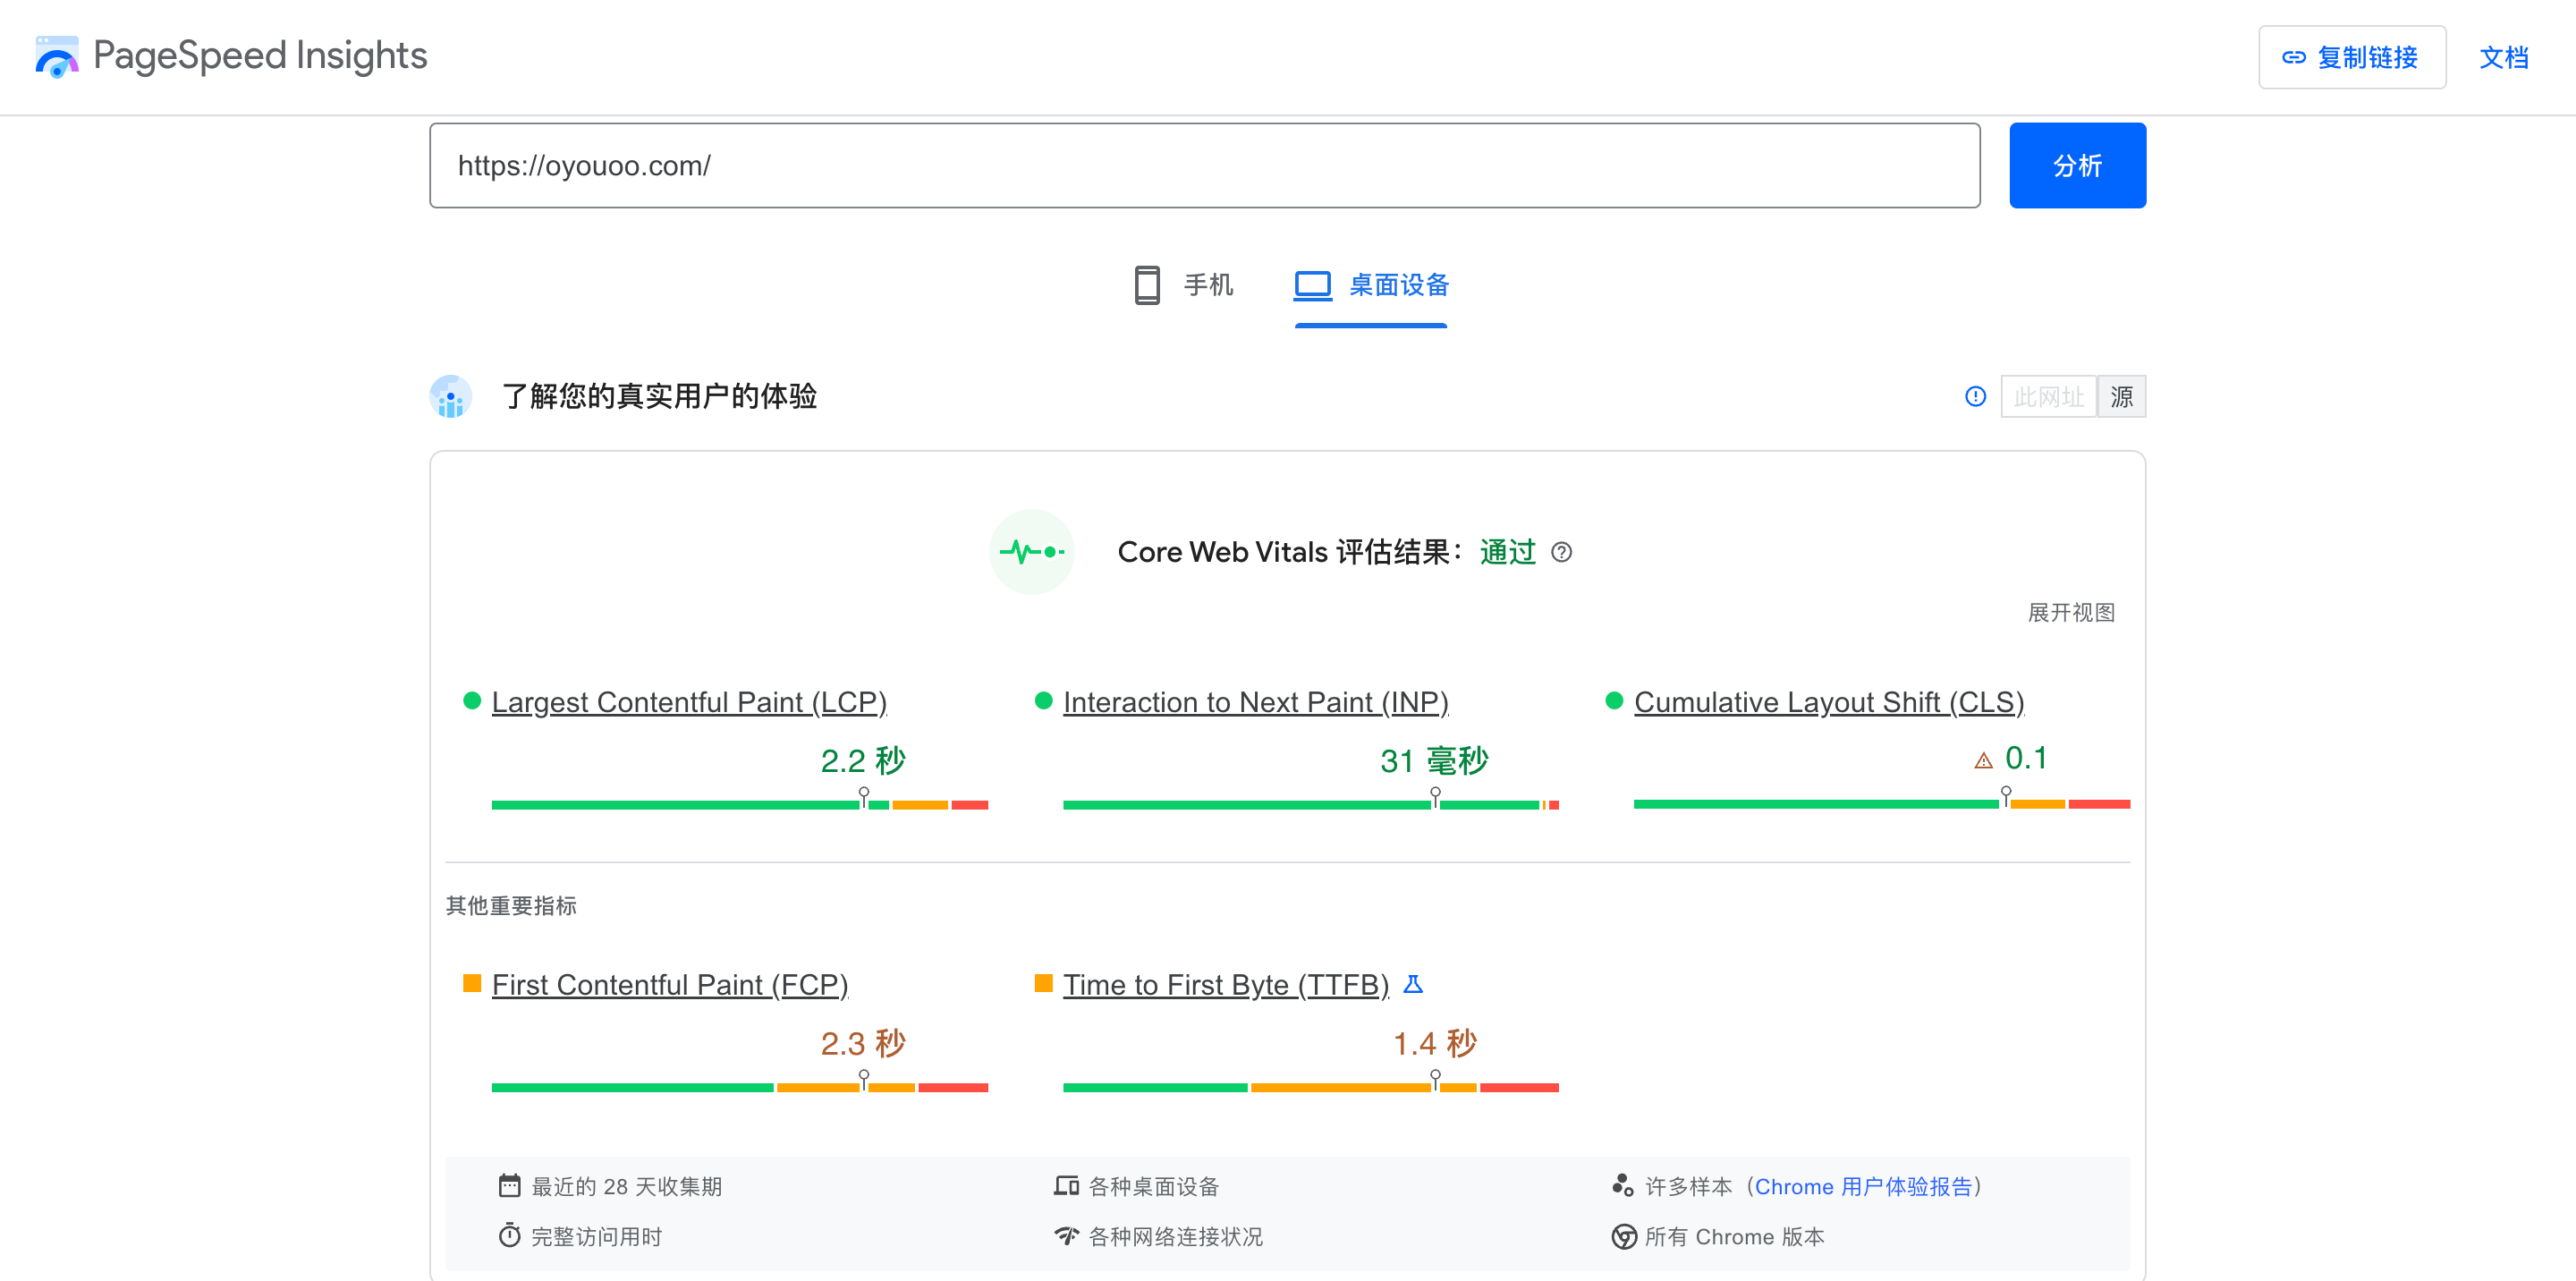2576x1281 pixels.
Task: Click the green dot beside INP
Action: 1043,701
